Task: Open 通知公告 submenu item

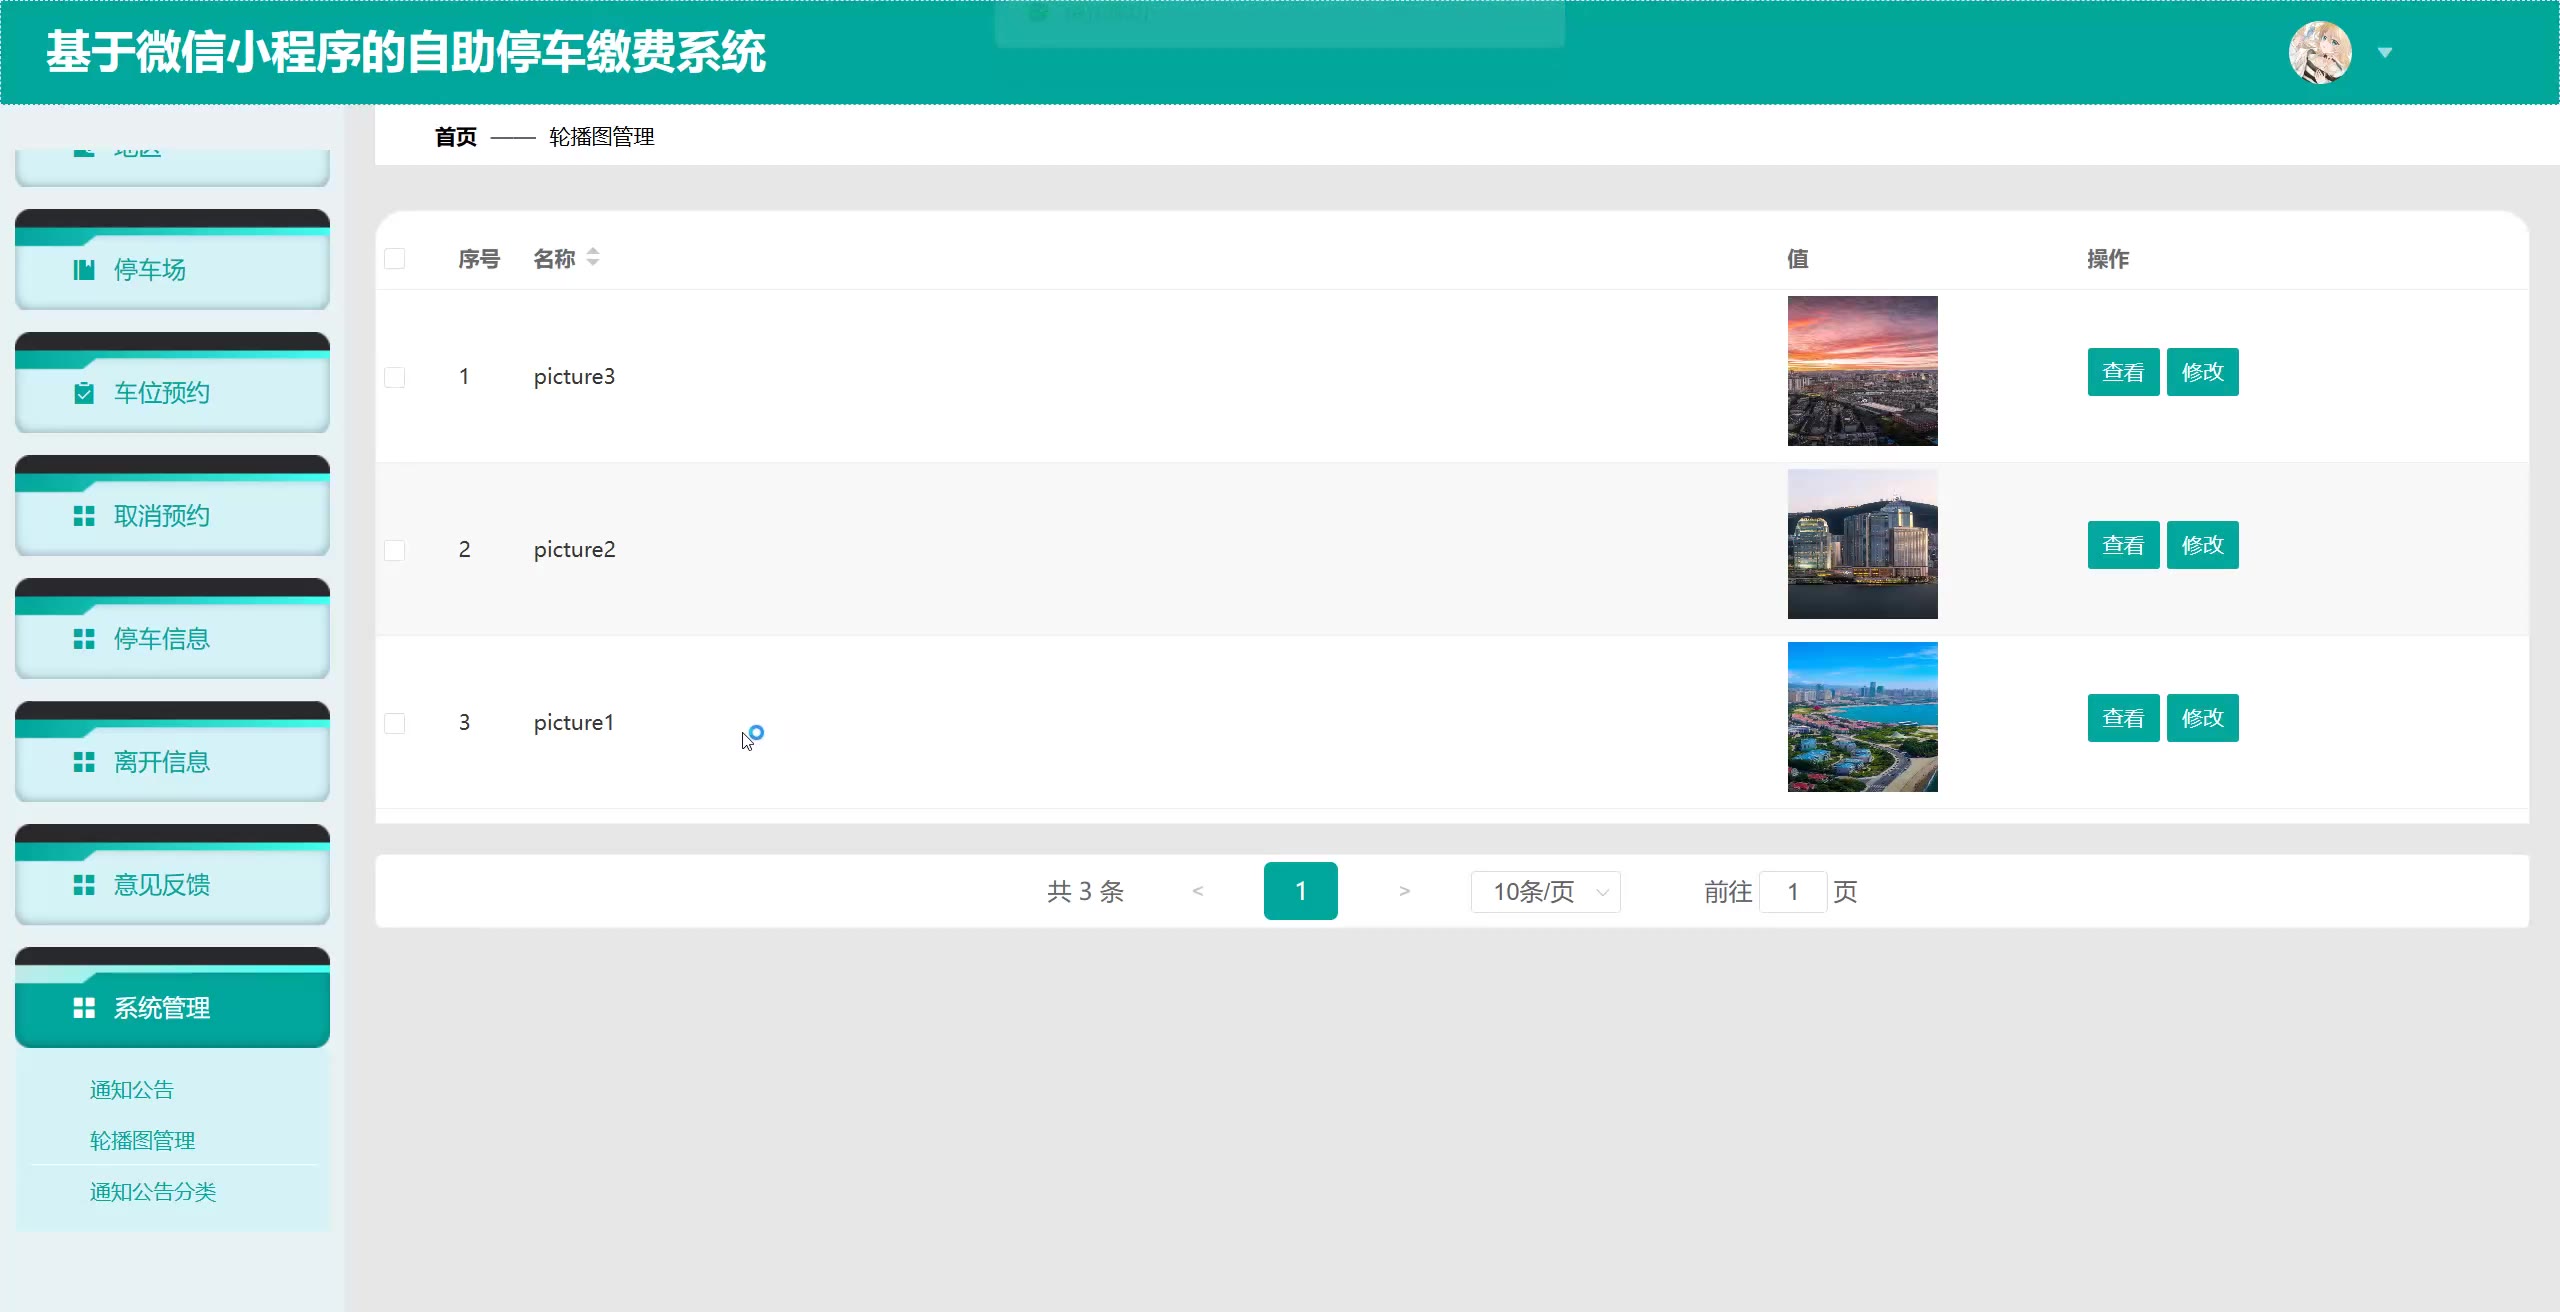Action: (132, 1090)
